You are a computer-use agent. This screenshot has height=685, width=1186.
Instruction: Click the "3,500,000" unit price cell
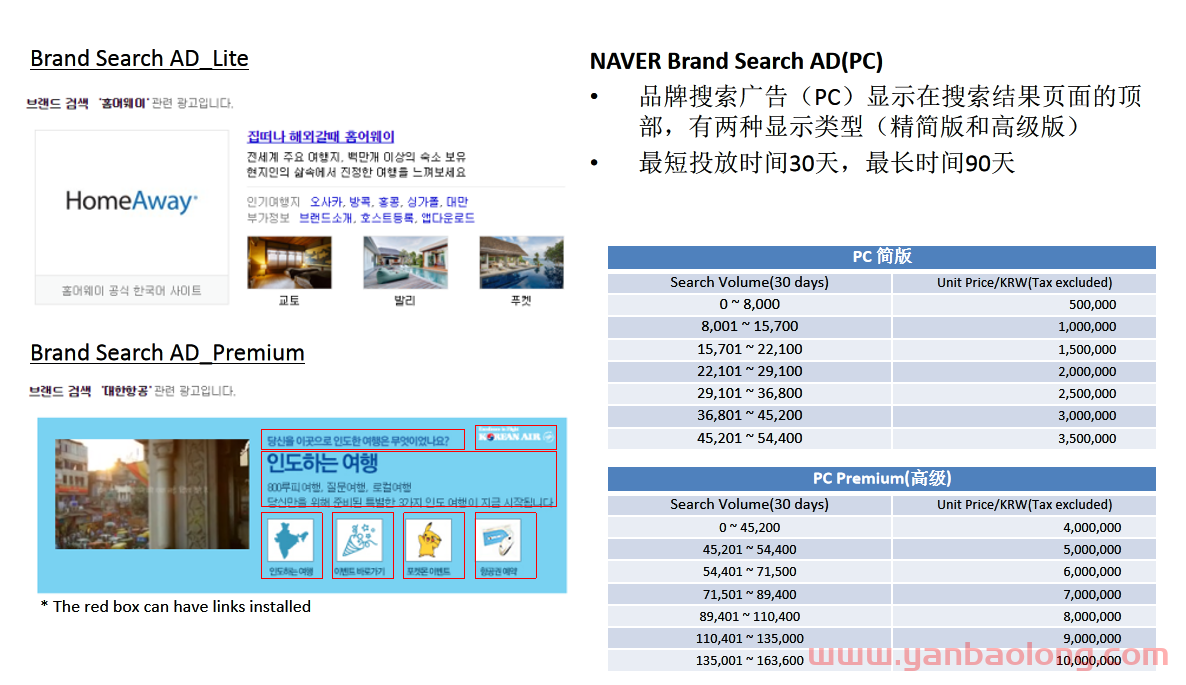coord(1024,438)
